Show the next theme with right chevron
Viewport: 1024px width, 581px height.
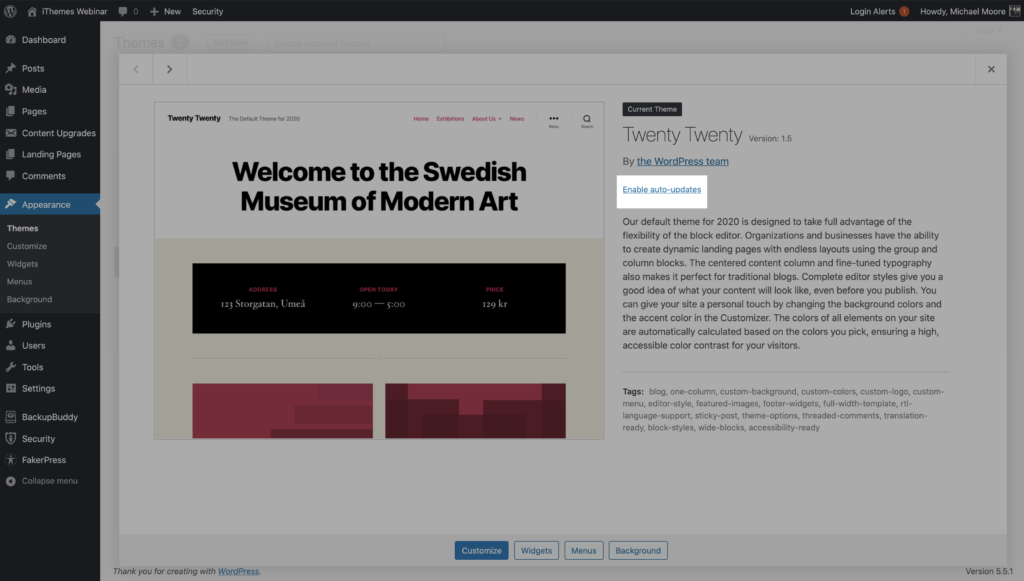(170, 69)
